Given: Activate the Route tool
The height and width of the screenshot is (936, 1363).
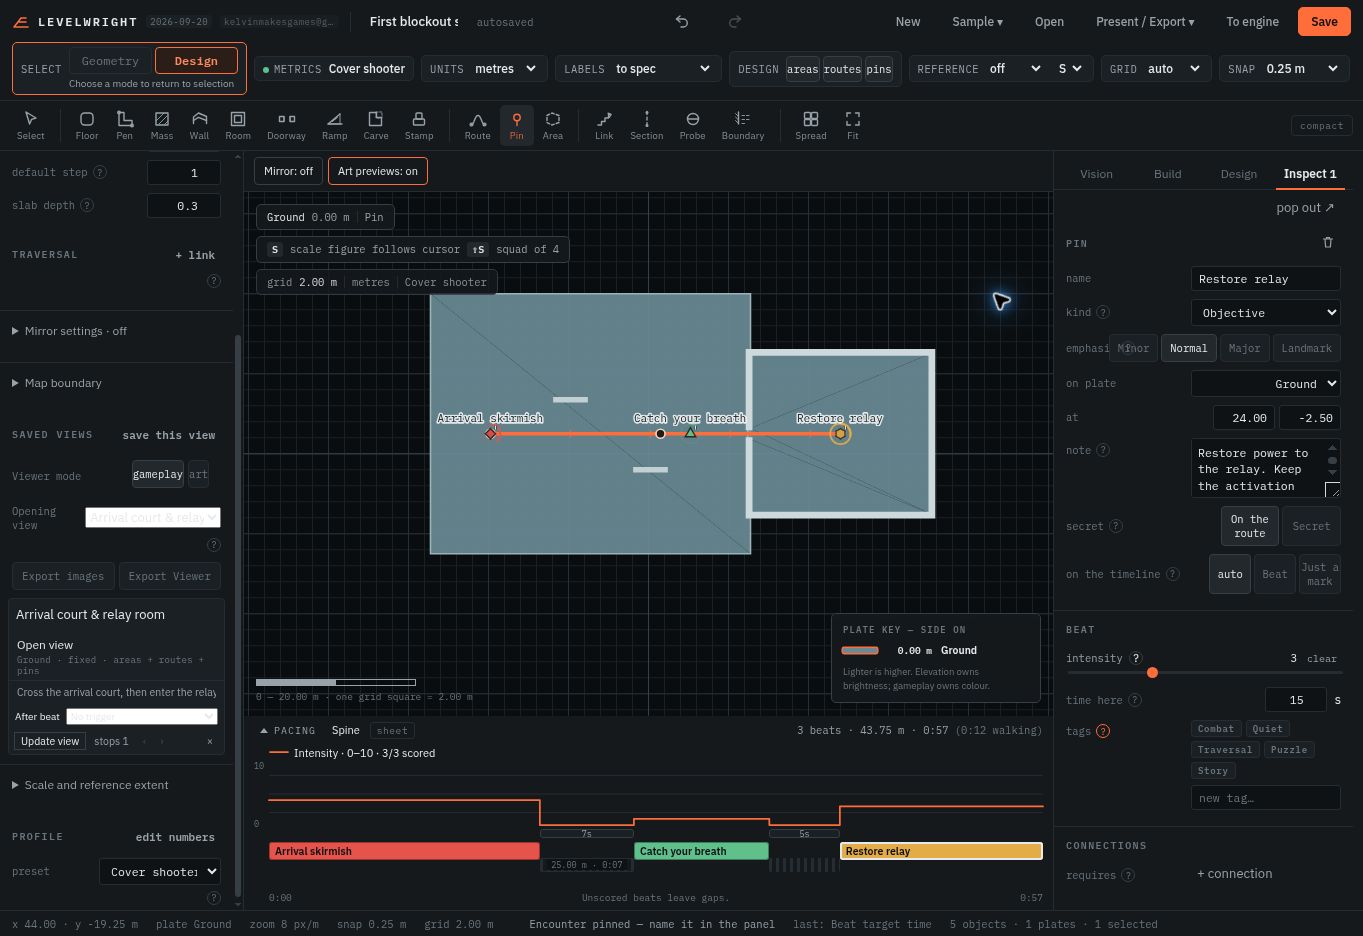Looking at the screenshot, I should tap(477, 126).
